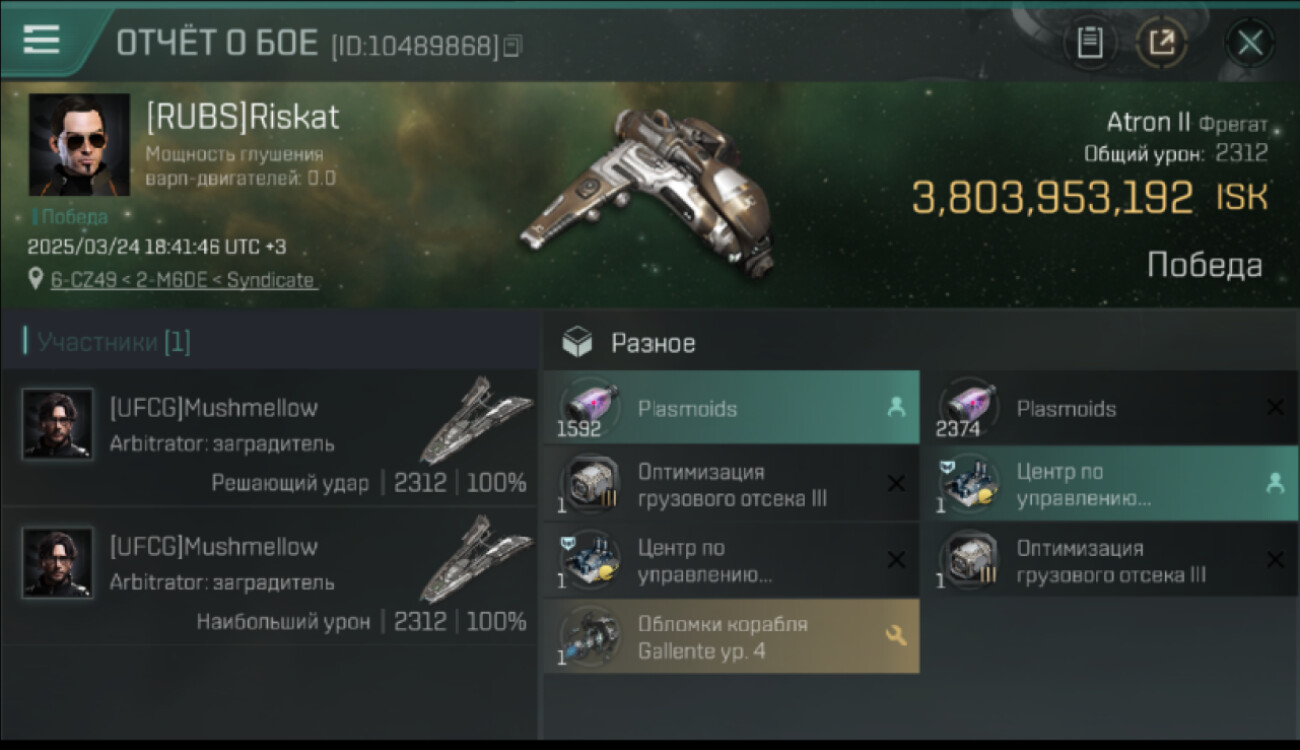Select the Plasmoids 1592 item
This screenshot has width=1300, height=750.
[731, 408]
